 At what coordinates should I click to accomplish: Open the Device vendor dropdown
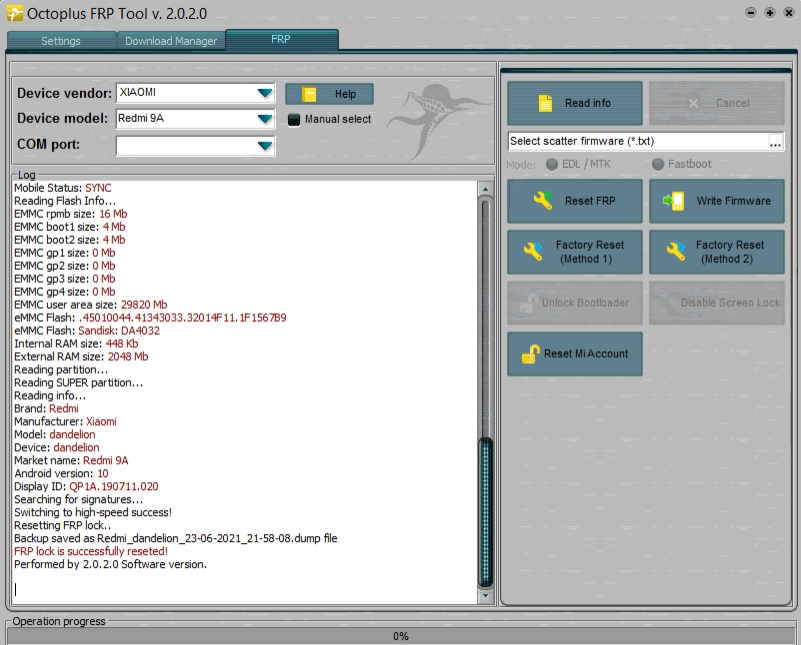tap(265, 93)
